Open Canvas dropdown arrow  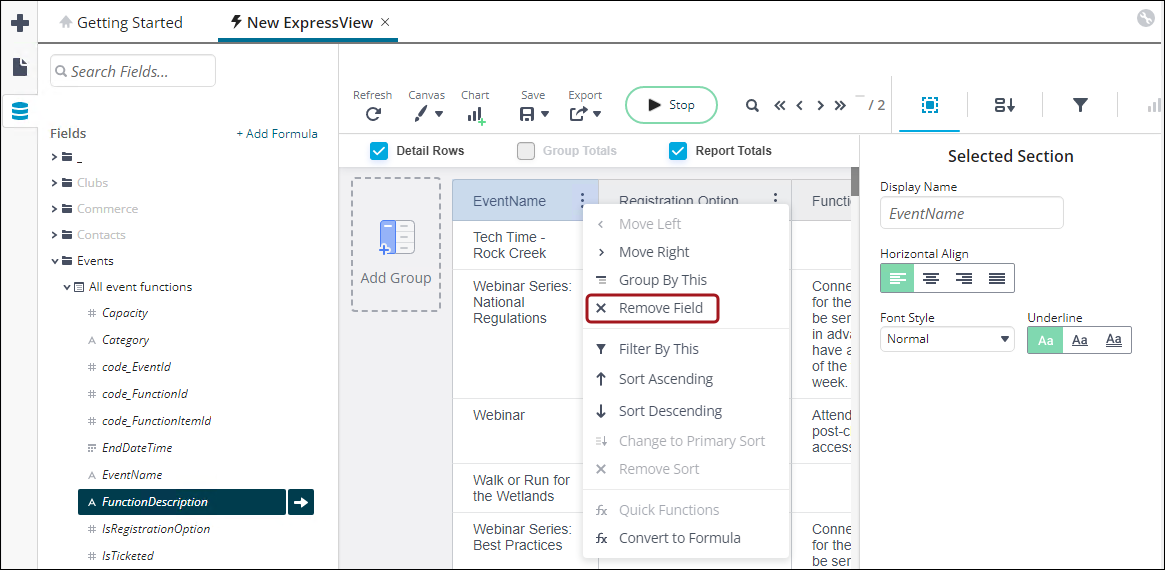pos(438,114)
